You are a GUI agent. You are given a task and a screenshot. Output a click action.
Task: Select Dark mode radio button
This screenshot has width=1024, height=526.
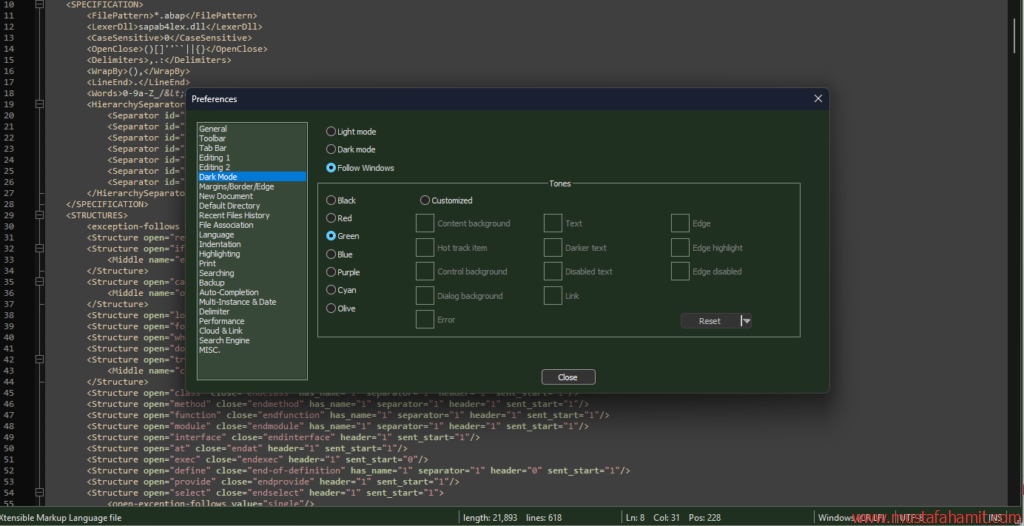pos(332,150)
